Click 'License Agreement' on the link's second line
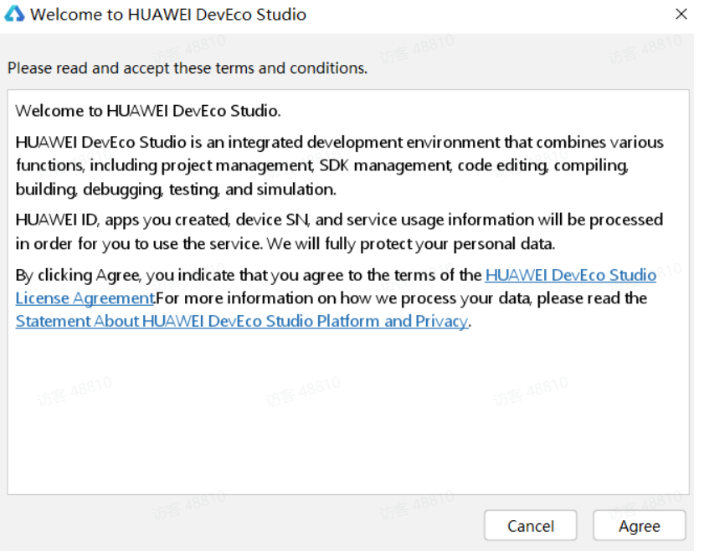The height and width of the screenshot is (558, 701). [x=84, y=298]
